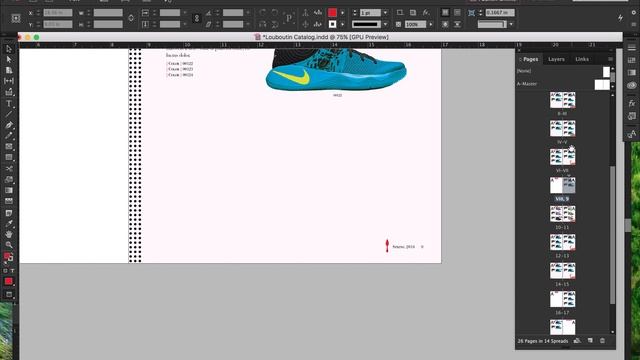Select the Content Collector tool
This screenshot has height=360, width=640.
pyautogui.click(x=9, y=92)
